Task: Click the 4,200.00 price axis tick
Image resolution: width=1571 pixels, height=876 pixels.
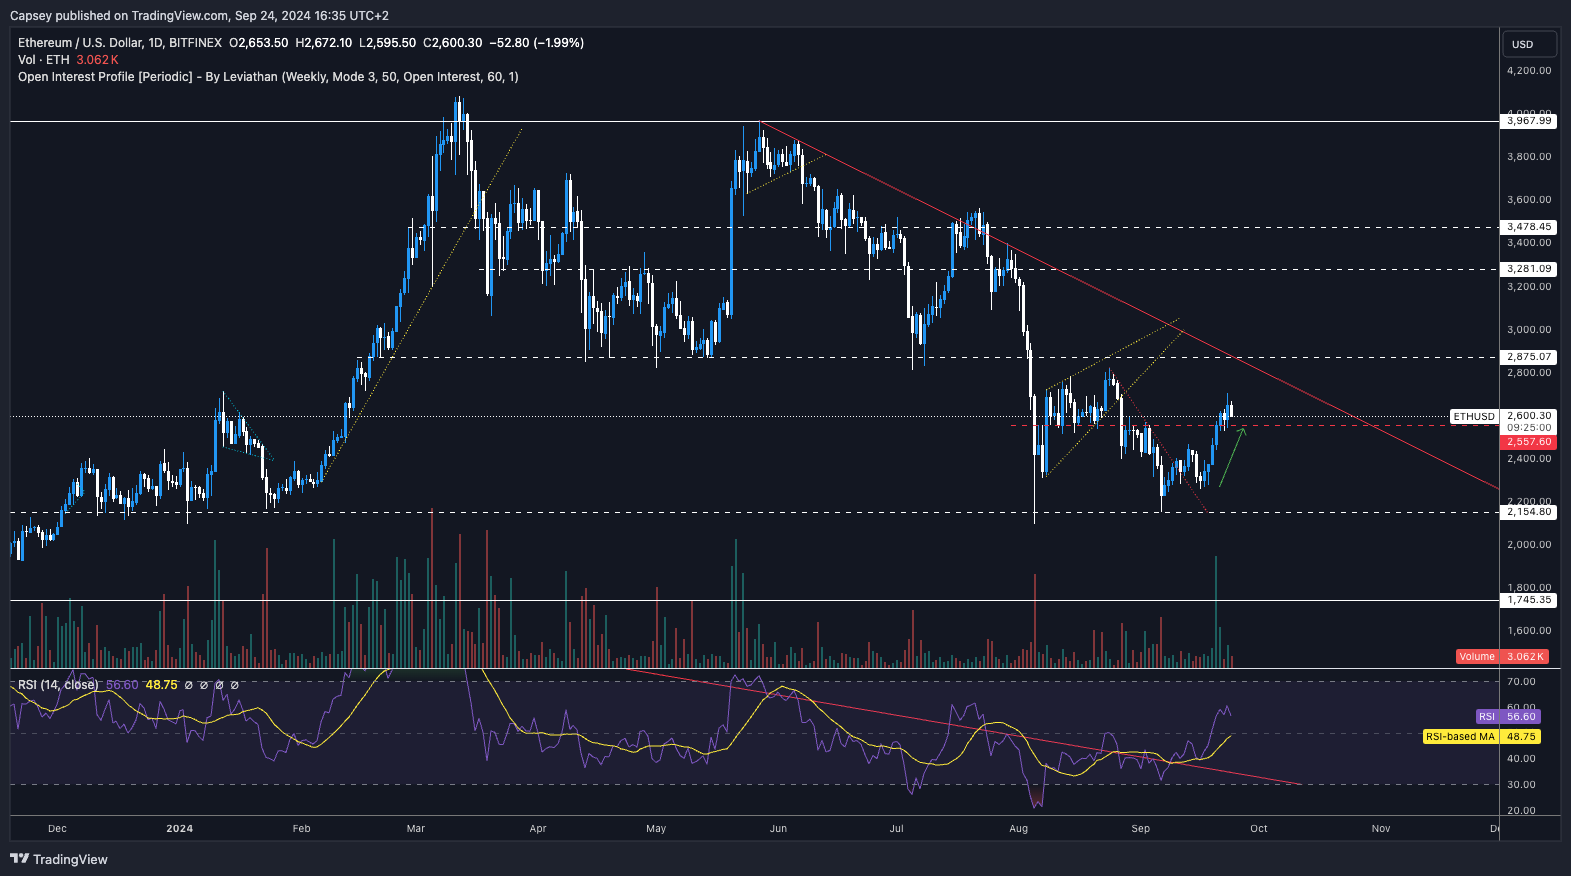Action: pyautogui.click(x=1529, y=71)
